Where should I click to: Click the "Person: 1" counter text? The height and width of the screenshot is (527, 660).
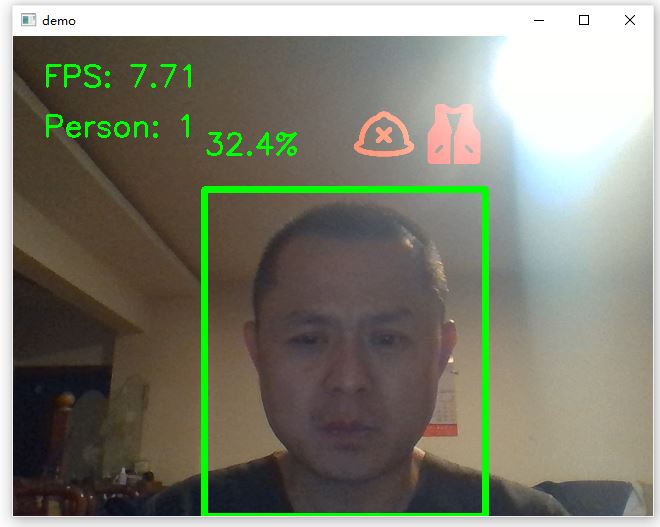click(x=118, y=126)
